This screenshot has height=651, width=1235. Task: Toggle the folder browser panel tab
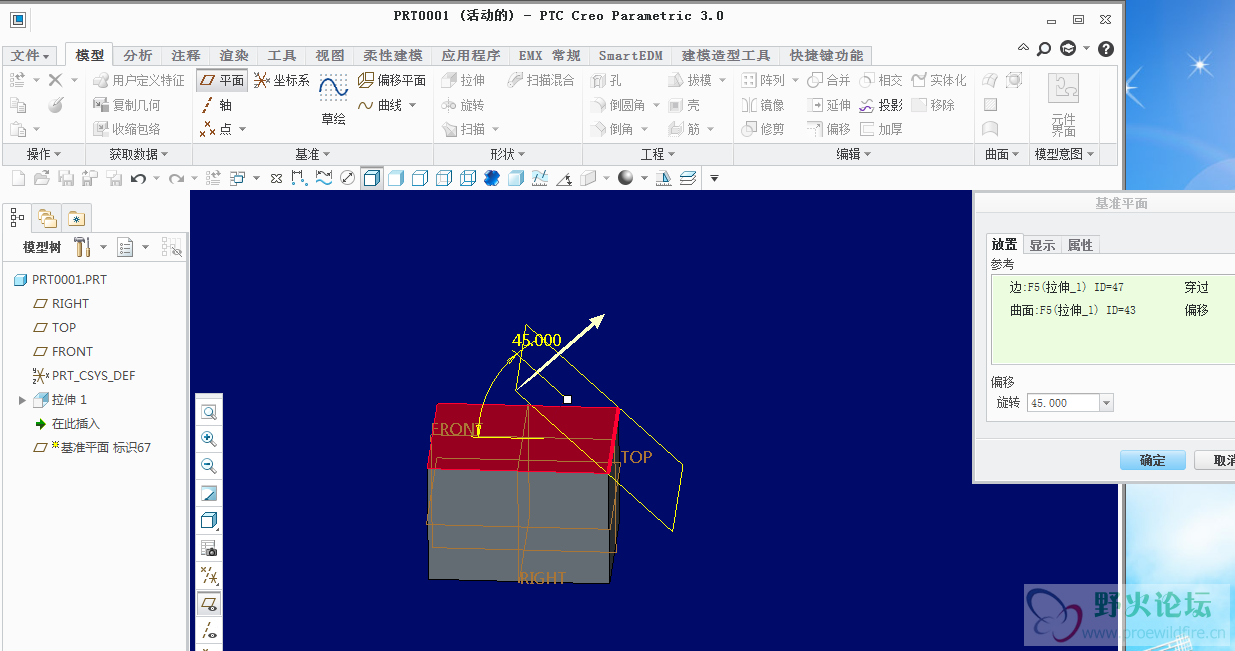47,218
